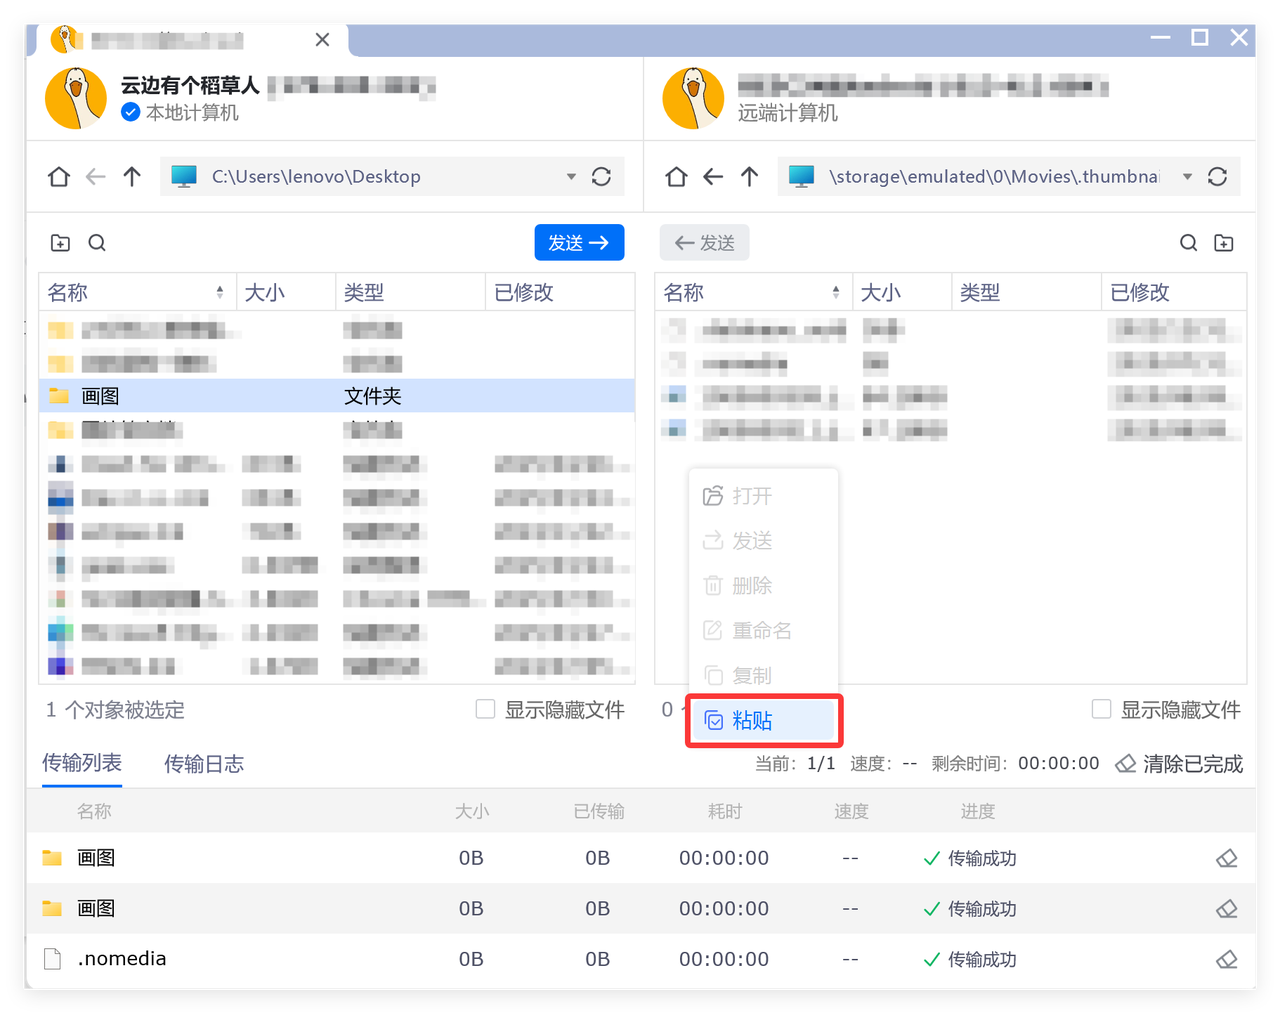This screenshot has height=1013, width=1280.
Task: Maximize the file transfer window
Action: [1200, 38]
